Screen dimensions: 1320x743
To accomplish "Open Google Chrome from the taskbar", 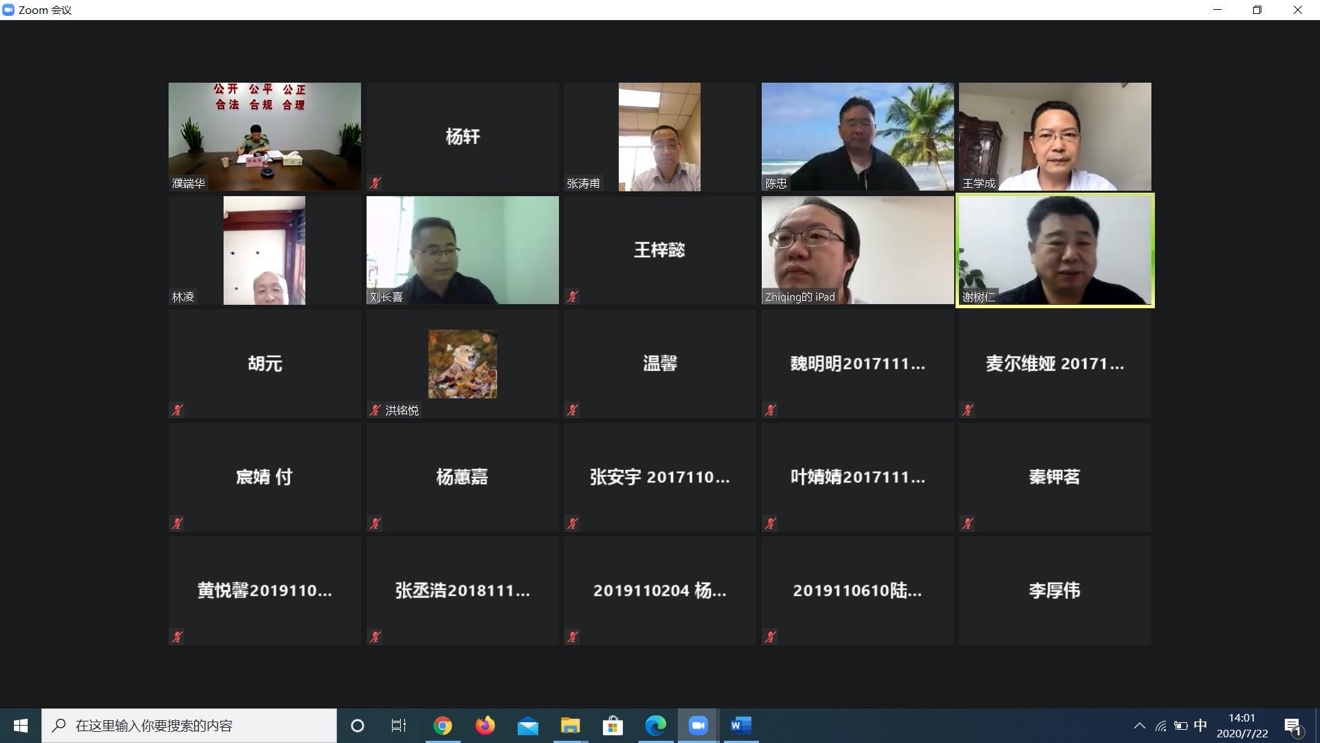I will (442, 725).
